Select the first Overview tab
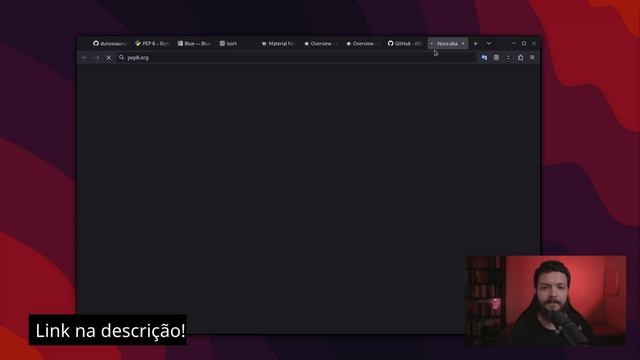 (x=321, y=43)
